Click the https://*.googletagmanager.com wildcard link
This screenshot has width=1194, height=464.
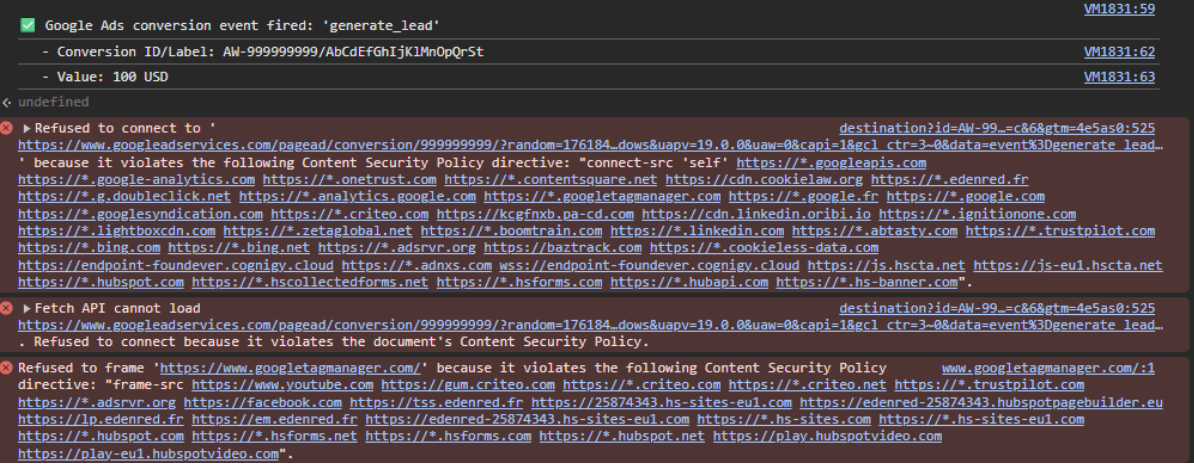[602, 196]
